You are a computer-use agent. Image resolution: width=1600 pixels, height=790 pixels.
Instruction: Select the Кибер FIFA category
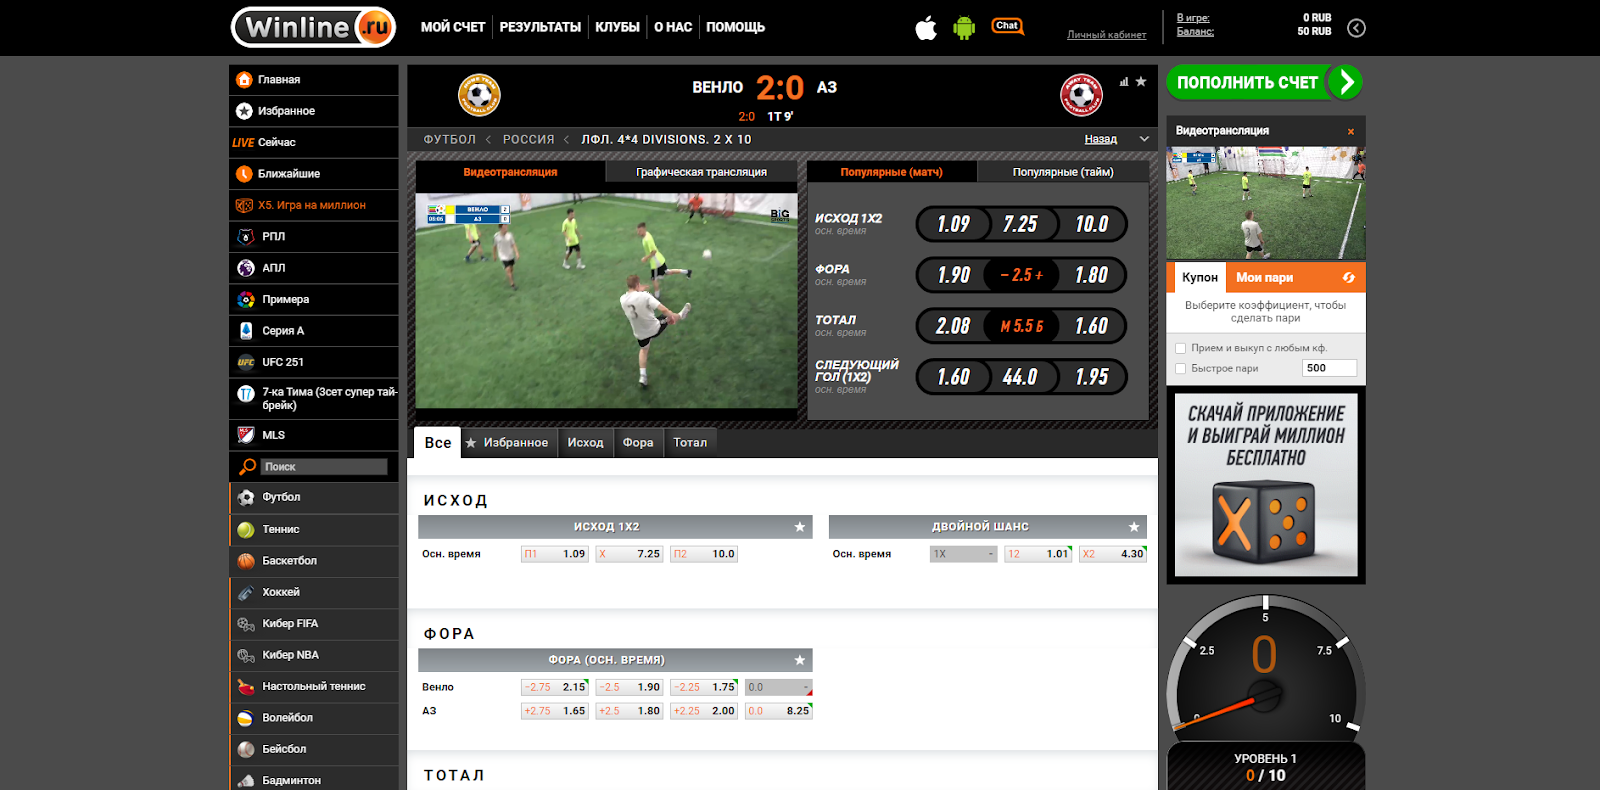pos(314,624)
